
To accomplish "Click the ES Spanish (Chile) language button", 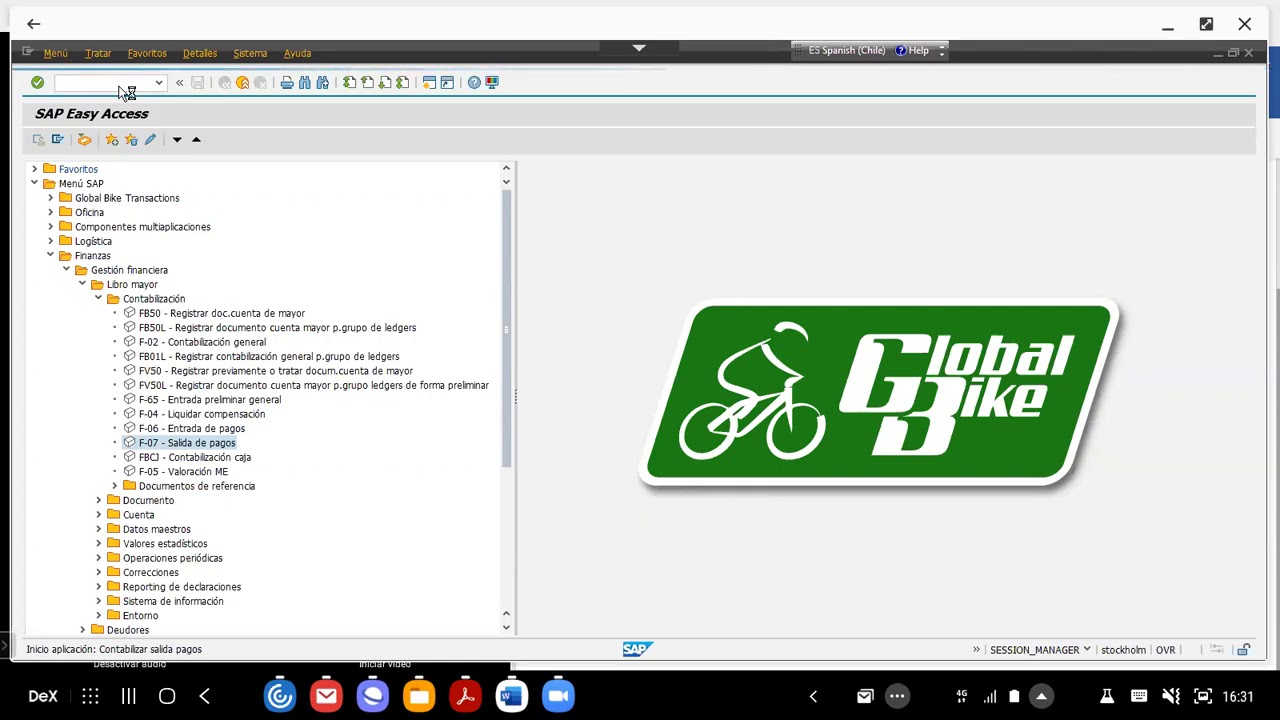I will click(x=847, y=50).
